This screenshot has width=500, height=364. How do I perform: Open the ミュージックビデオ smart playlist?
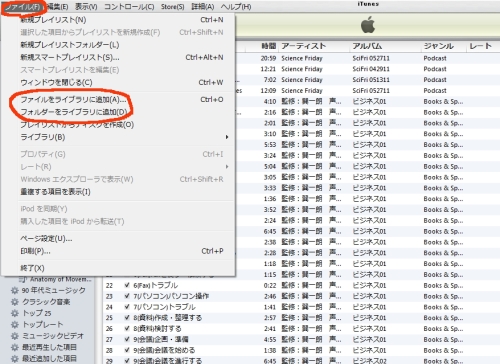click(53, 336)
